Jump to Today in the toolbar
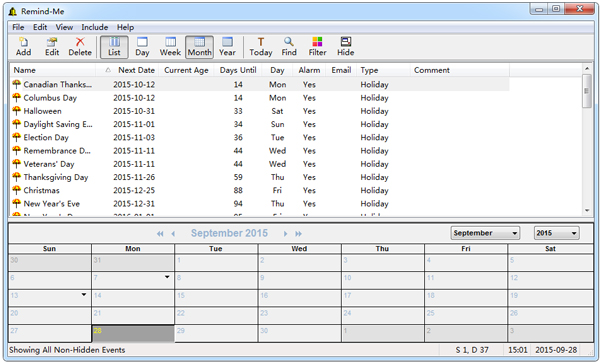 pos(261,47)
